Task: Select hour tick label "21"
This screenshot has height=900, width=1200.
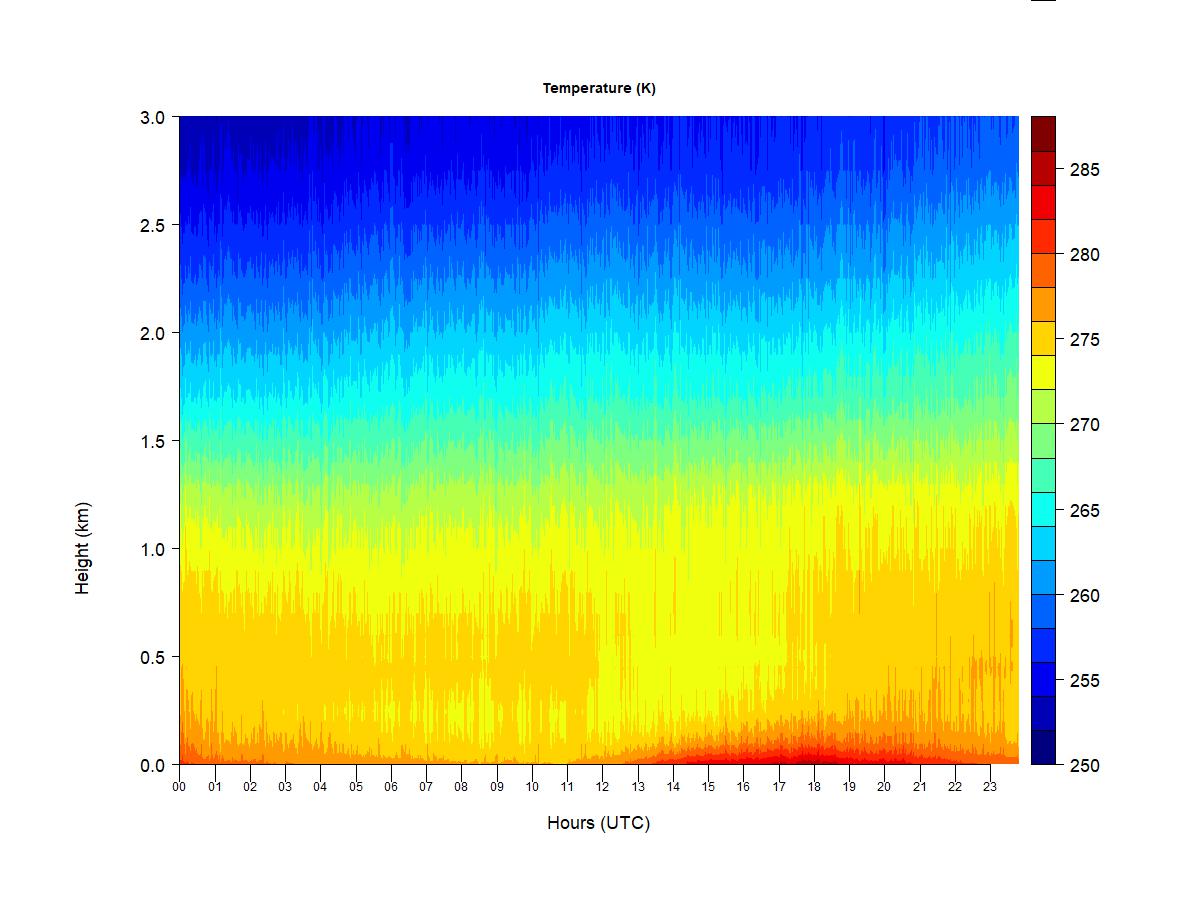Action: click(x=920, y=786)
